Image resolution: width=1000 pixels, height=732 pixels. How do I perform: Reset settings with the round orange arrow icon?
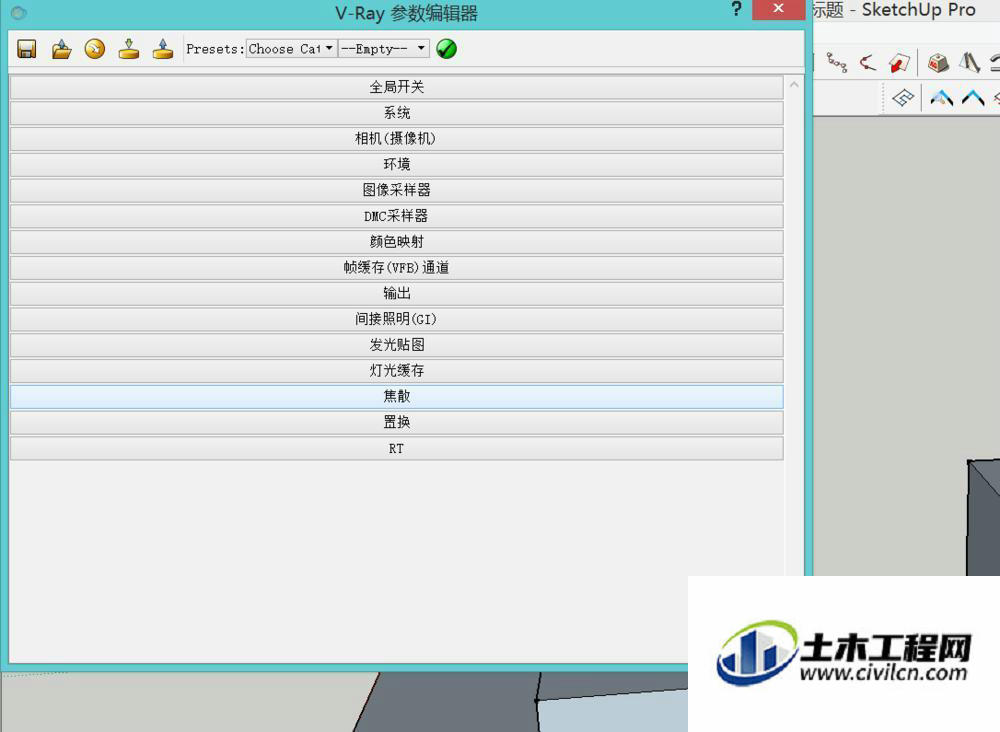pos(95,49)
